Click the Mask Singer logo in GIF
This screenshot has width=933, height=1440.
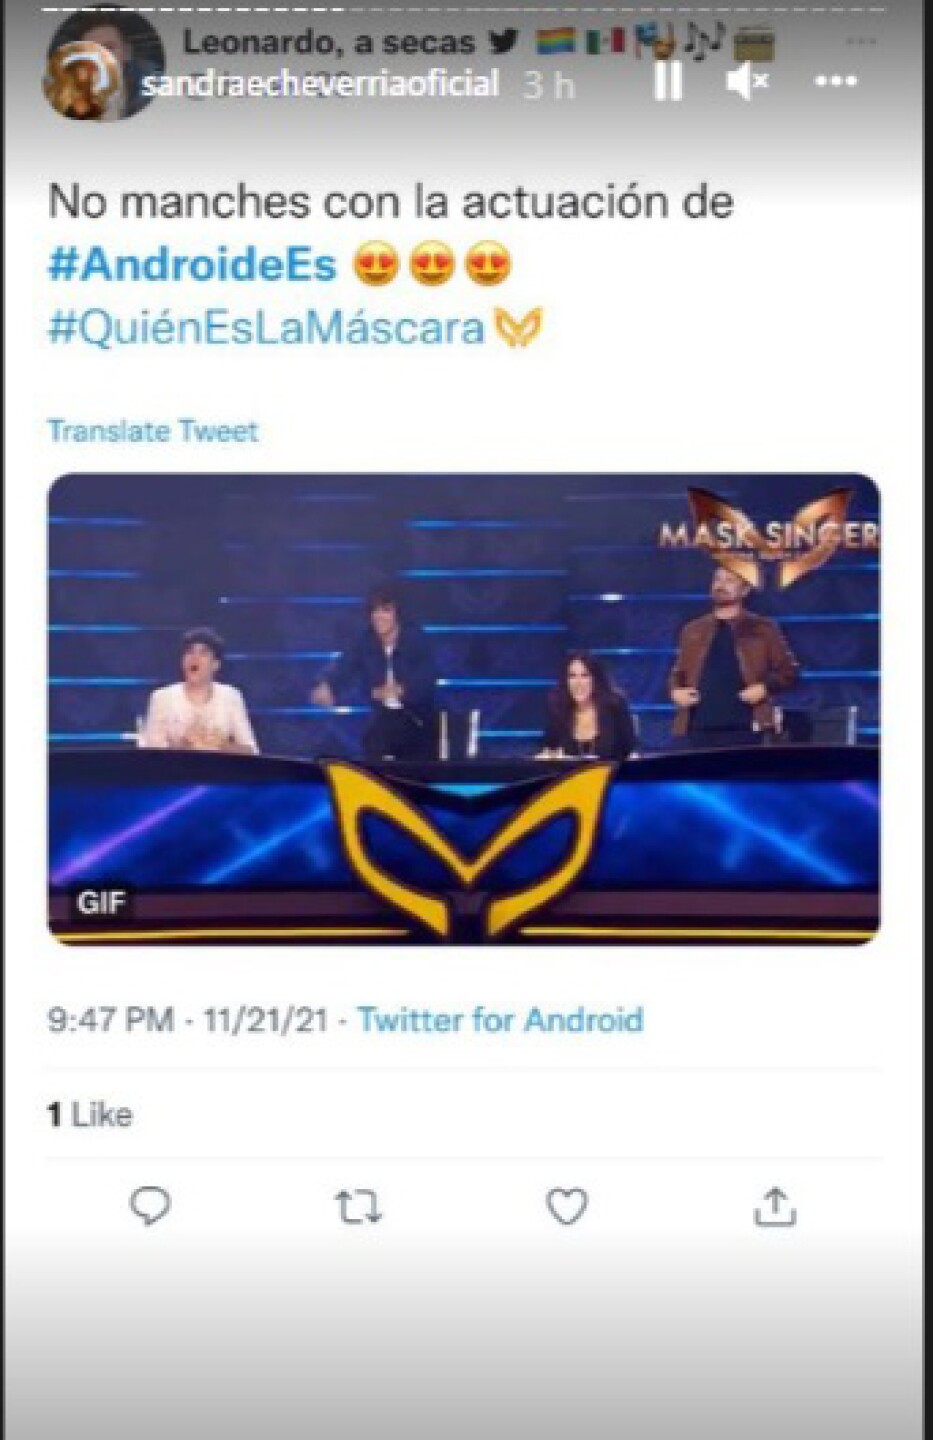tap(767, 536)
